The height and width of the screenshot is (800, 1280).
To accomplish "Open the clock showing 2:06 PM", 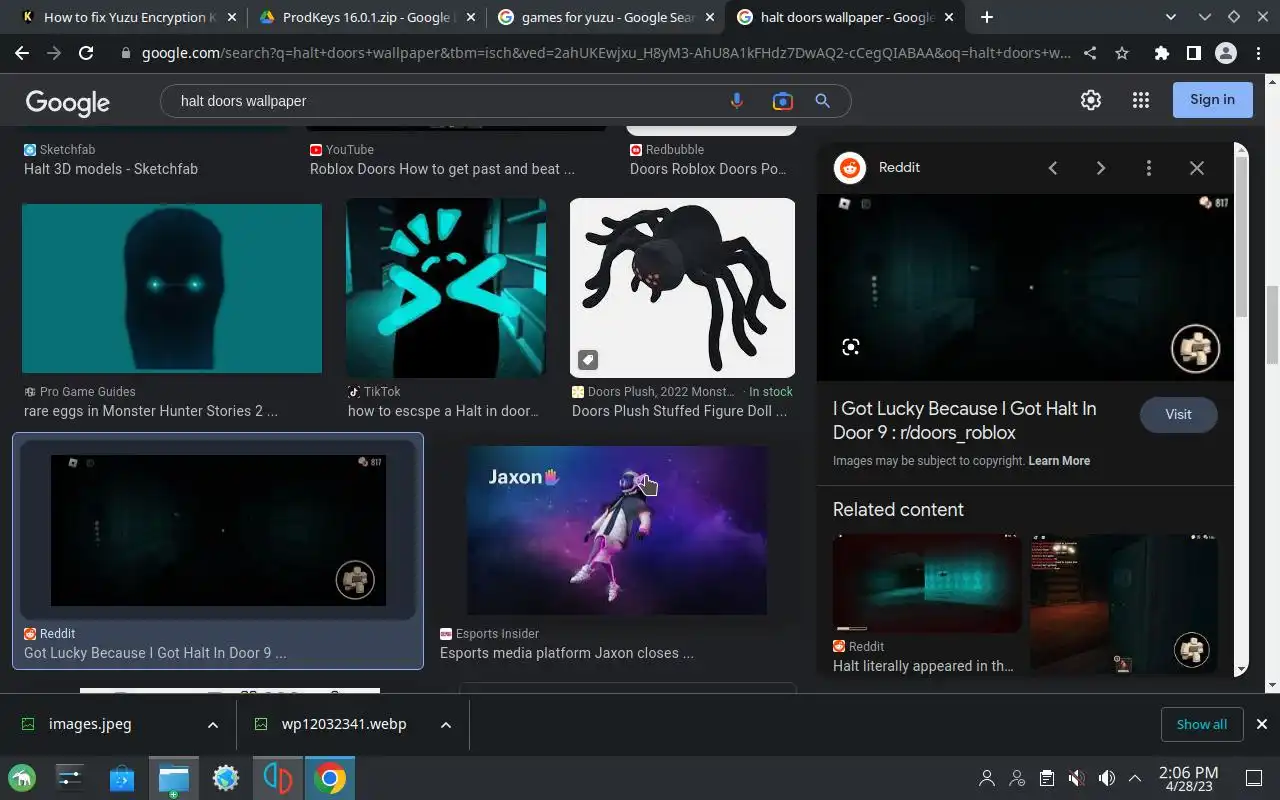I will [x=1188, y=778].
